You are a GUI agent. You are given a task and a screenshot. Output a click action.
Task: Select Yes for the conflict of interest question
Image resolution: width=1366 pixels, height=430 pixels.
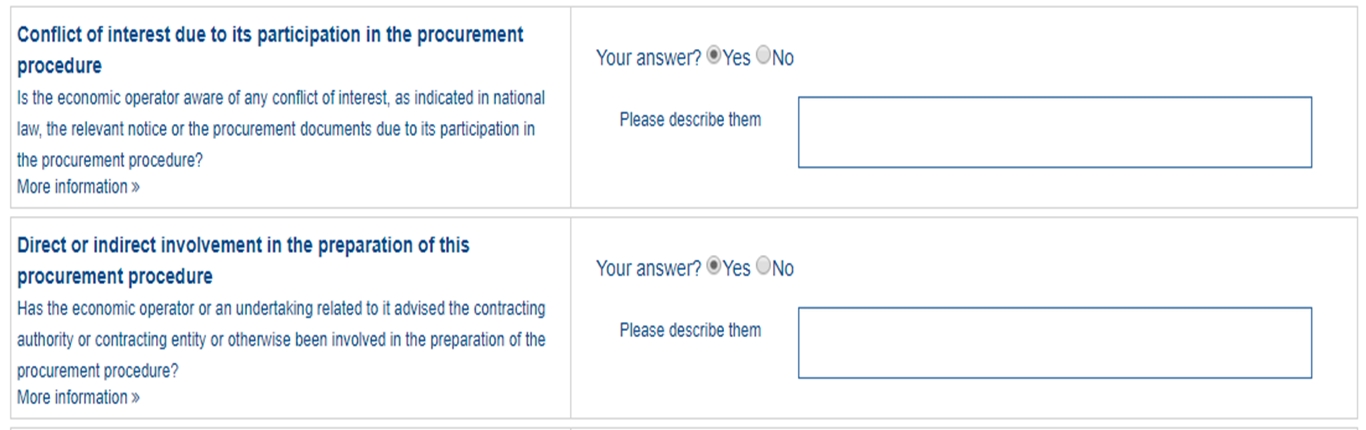tap(713, 56)
